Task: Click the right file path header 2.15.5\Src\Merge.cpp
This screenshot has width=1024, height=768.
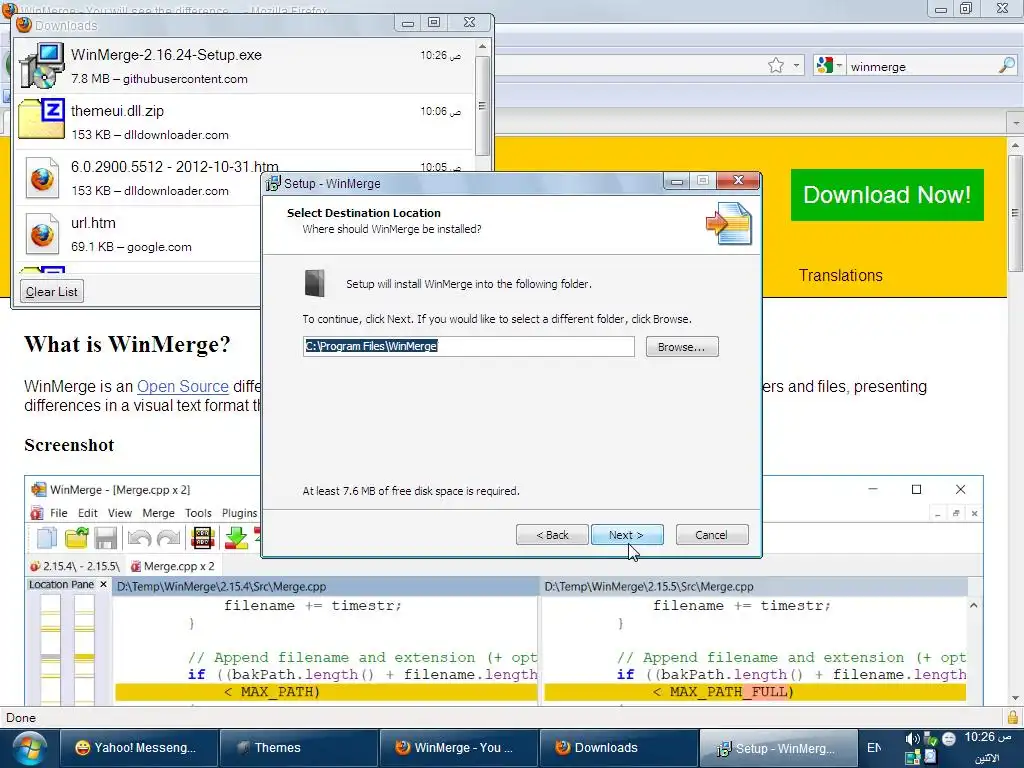Action: point(649,586)
